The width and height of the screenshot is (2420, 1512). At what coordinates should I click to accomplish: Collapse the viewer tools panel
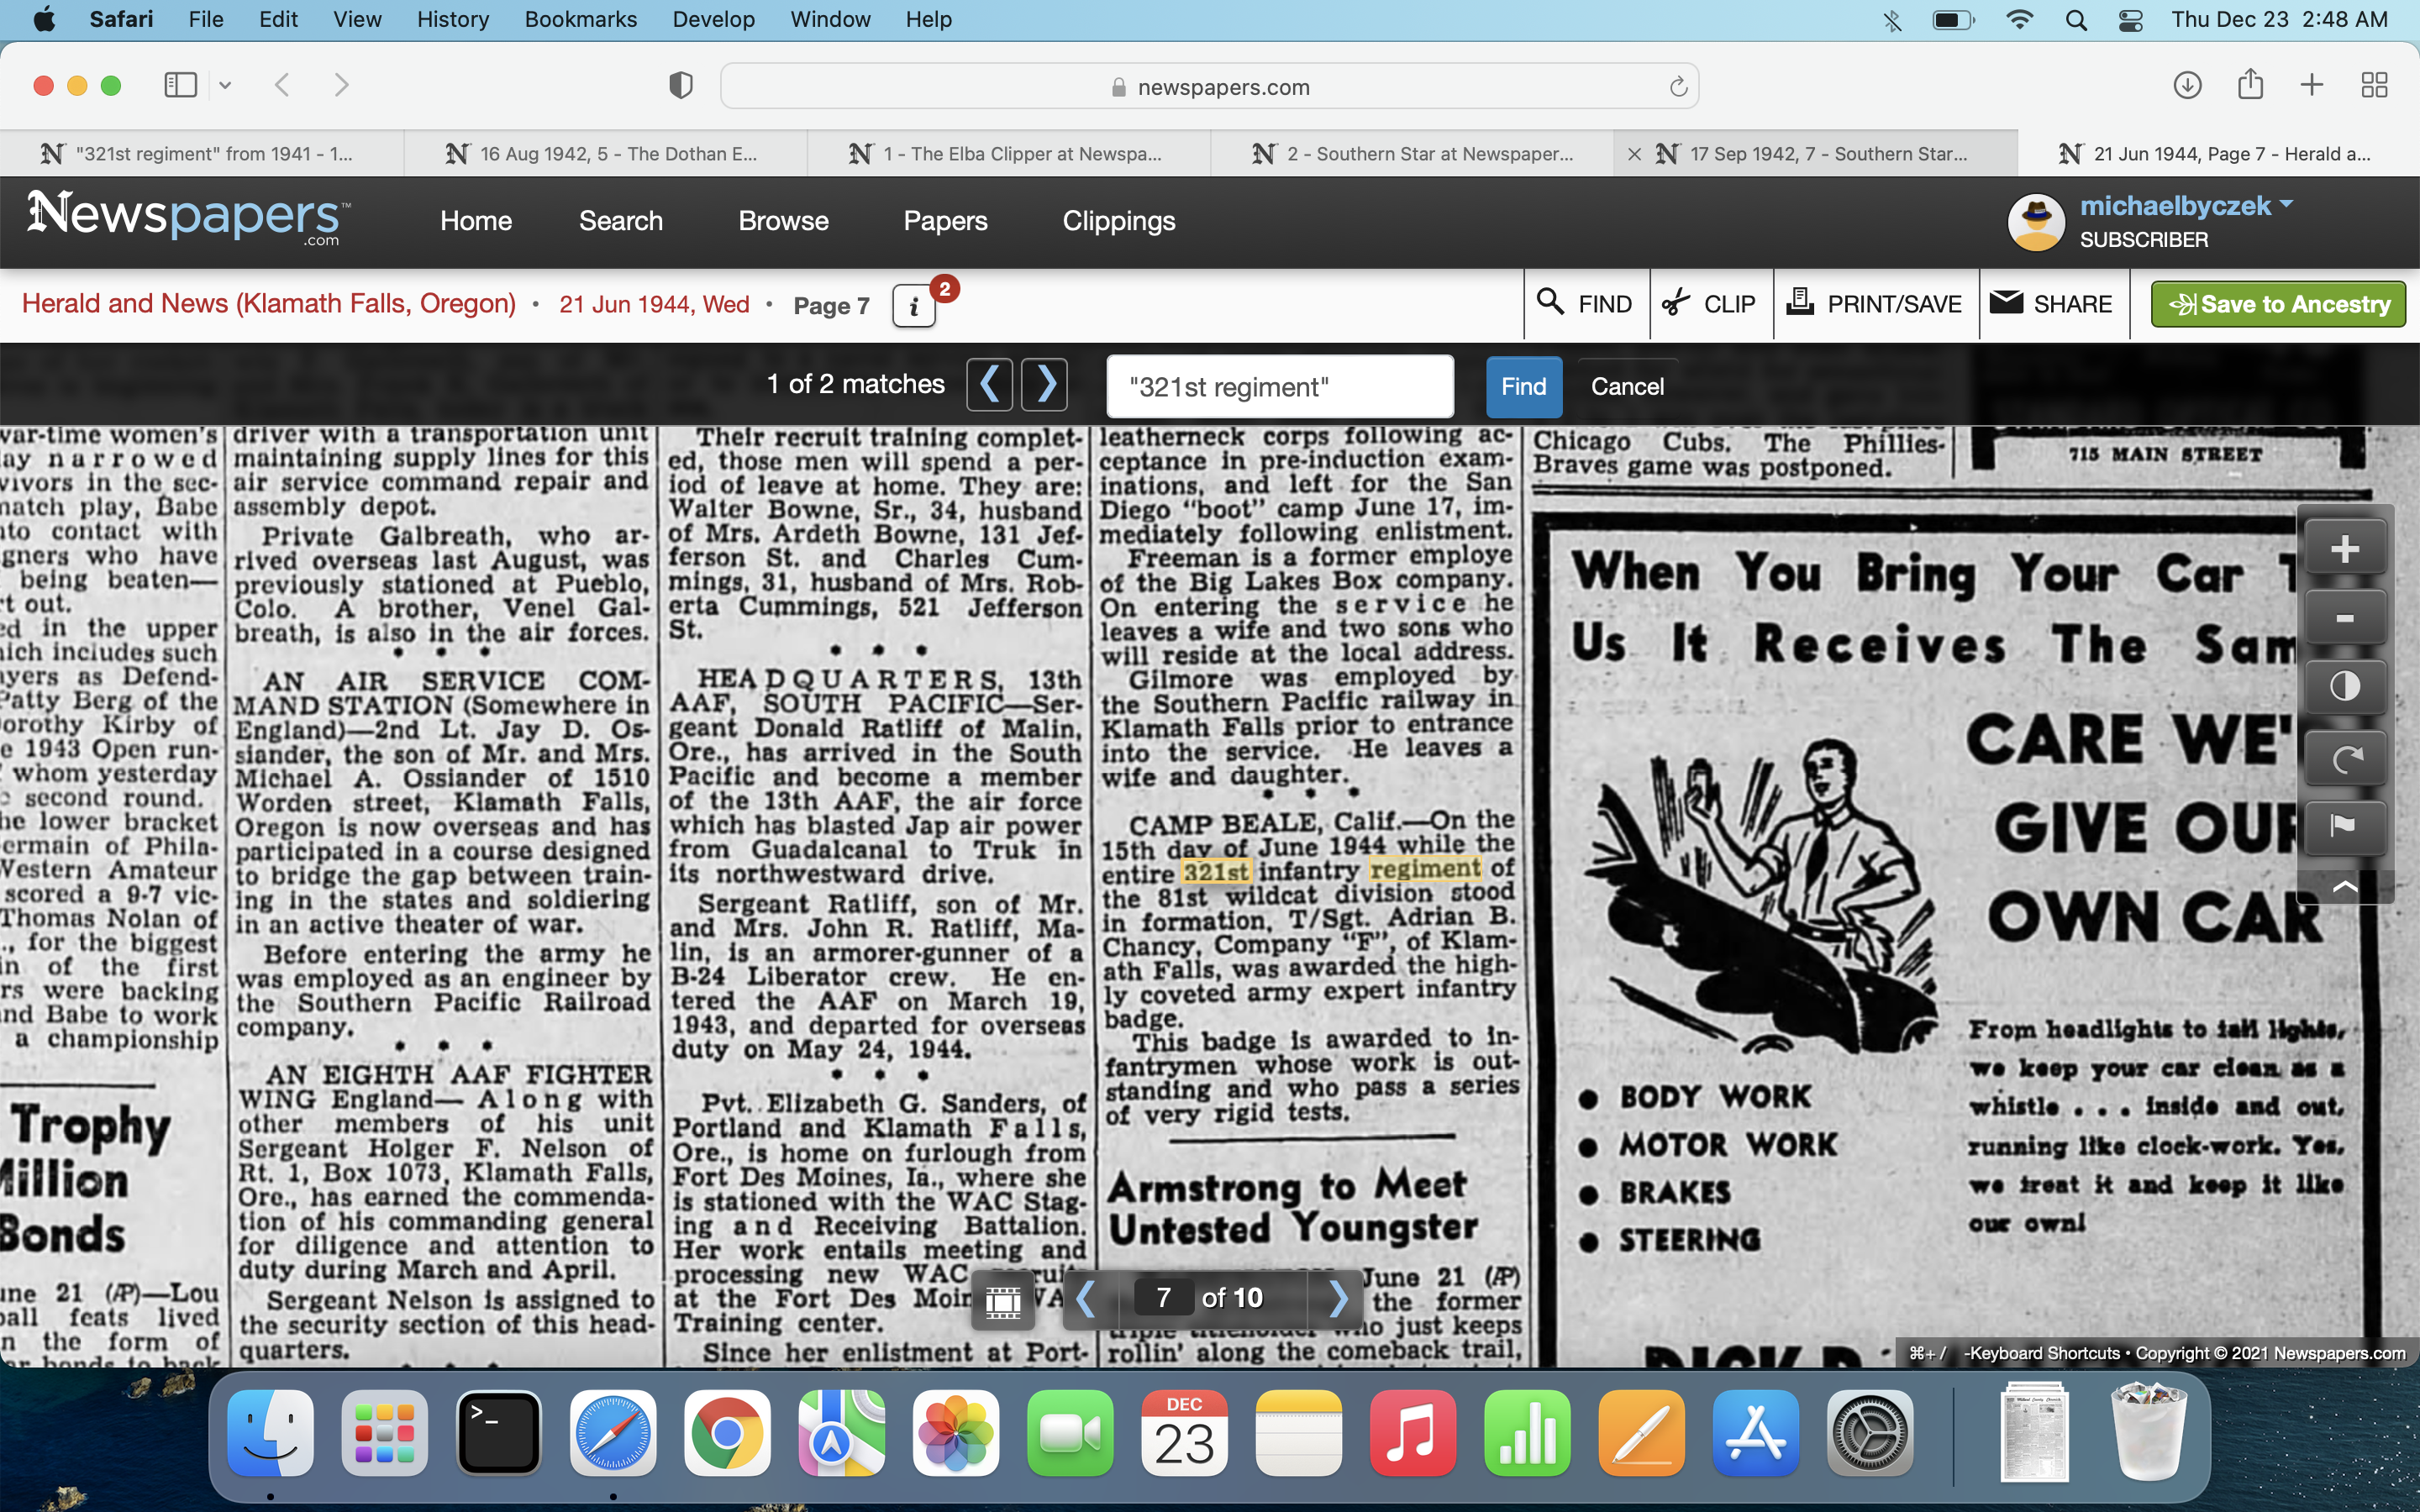tap(2344, 887)
